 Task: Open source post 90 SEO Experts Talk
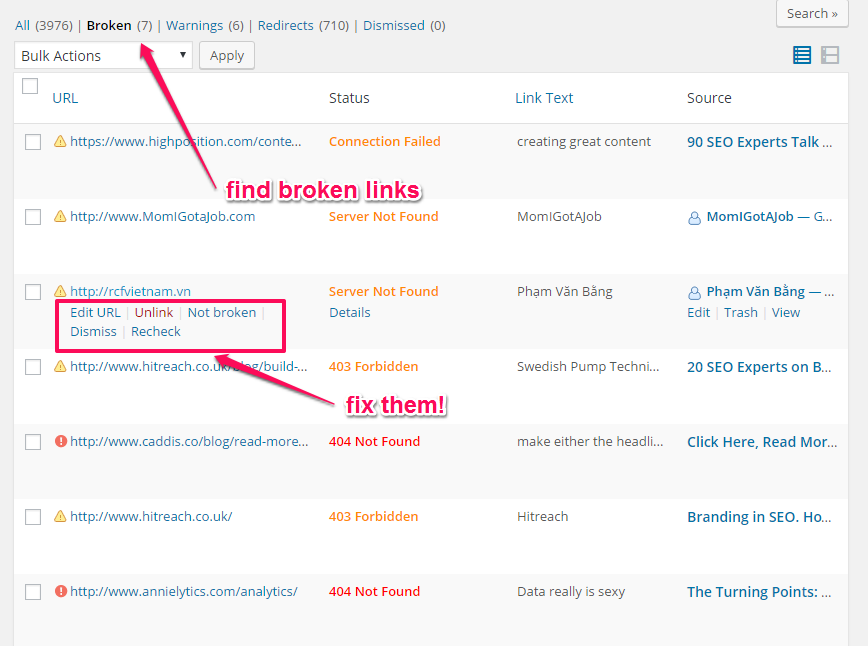tap(760, 142)
